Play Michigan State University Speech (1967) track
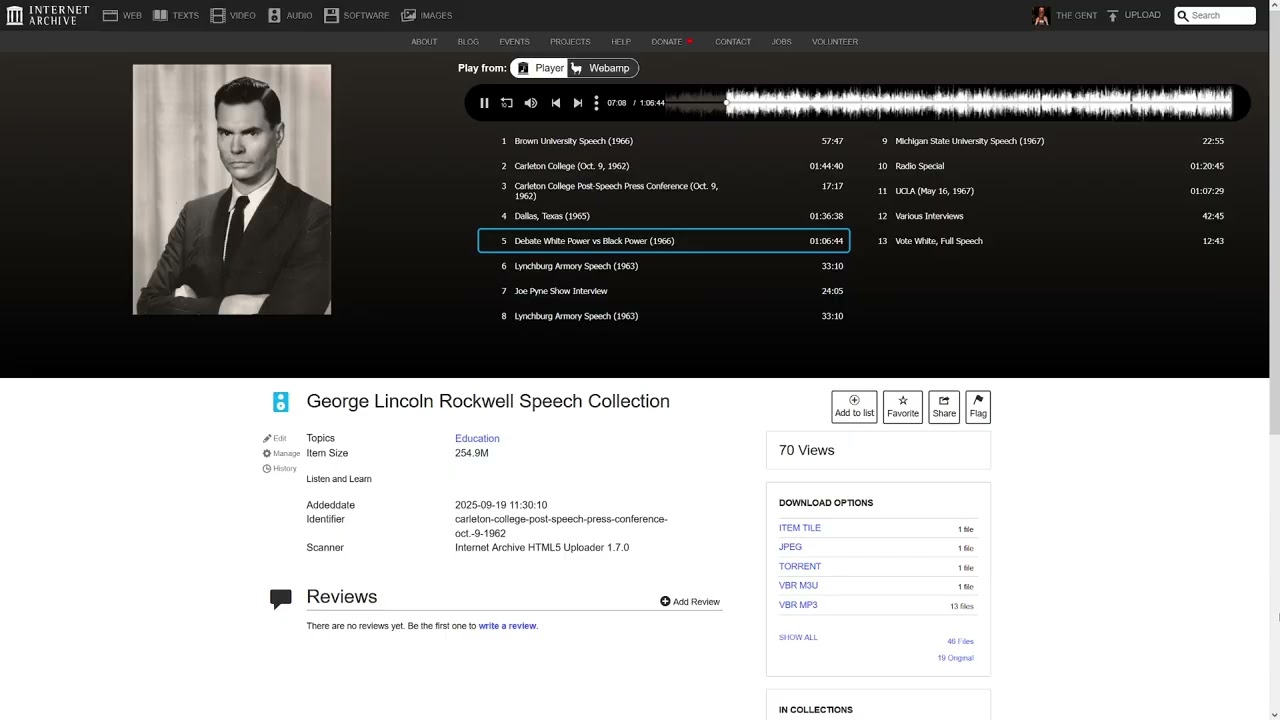The height and width of the screenshot is (720, 1280). tap(1045, 141)
